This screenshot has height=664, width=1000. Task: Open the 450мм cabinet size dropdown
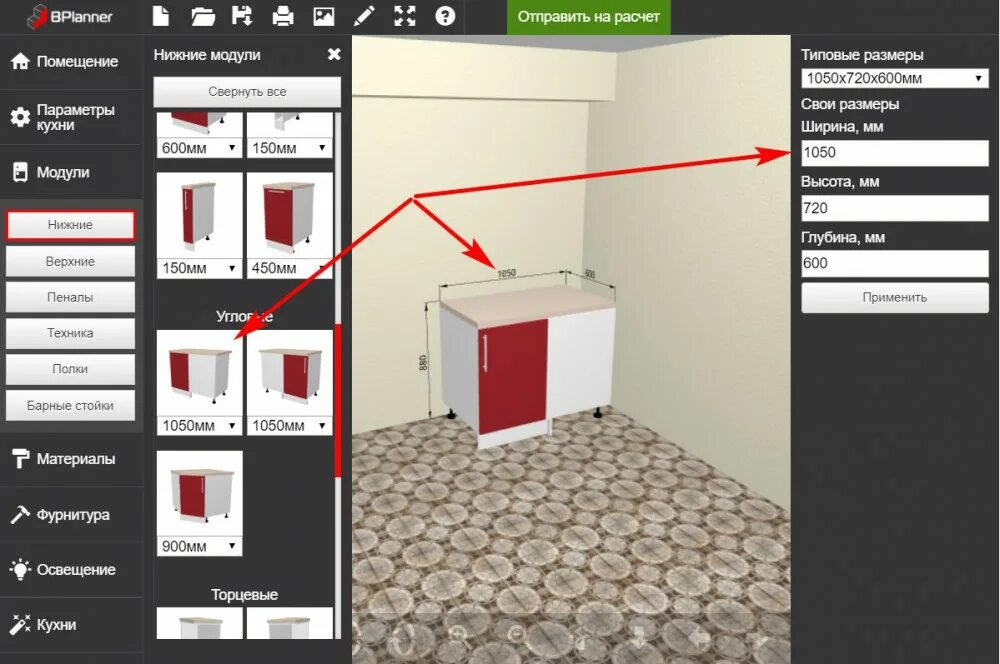coord(290,268)
